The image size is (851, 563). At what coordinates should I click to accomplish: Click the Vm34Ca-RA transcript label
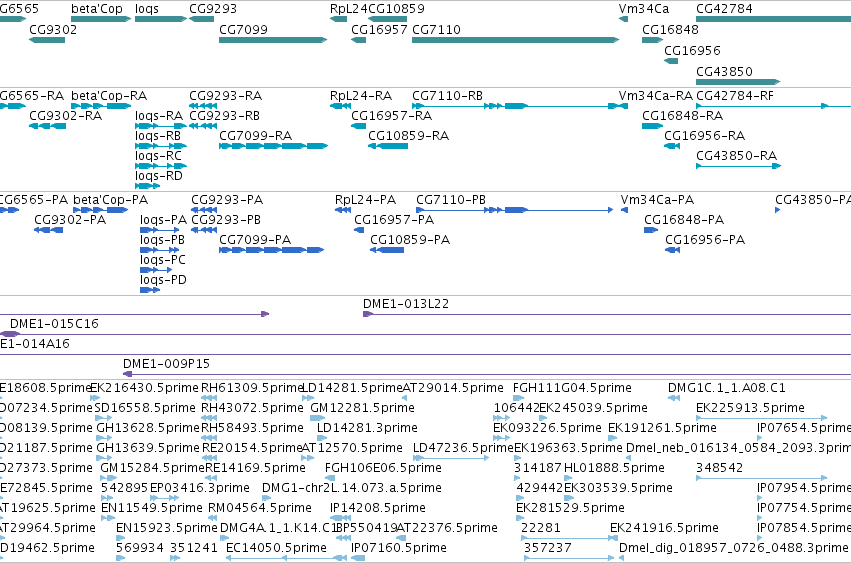(656, 96)
